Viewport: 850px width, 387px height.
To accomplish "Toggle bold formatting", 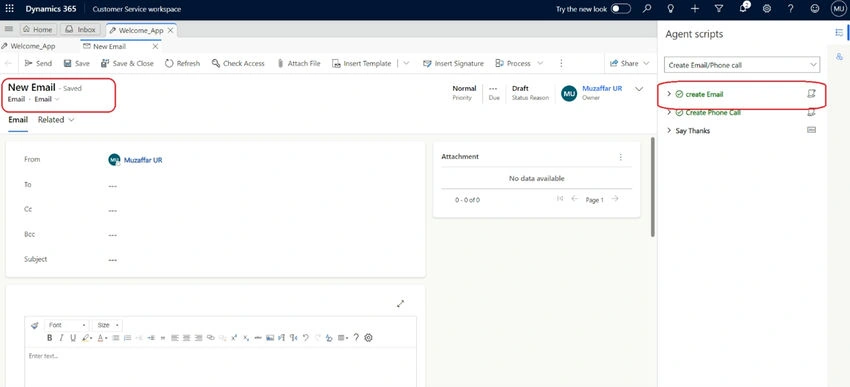I will tap(49, 338).
